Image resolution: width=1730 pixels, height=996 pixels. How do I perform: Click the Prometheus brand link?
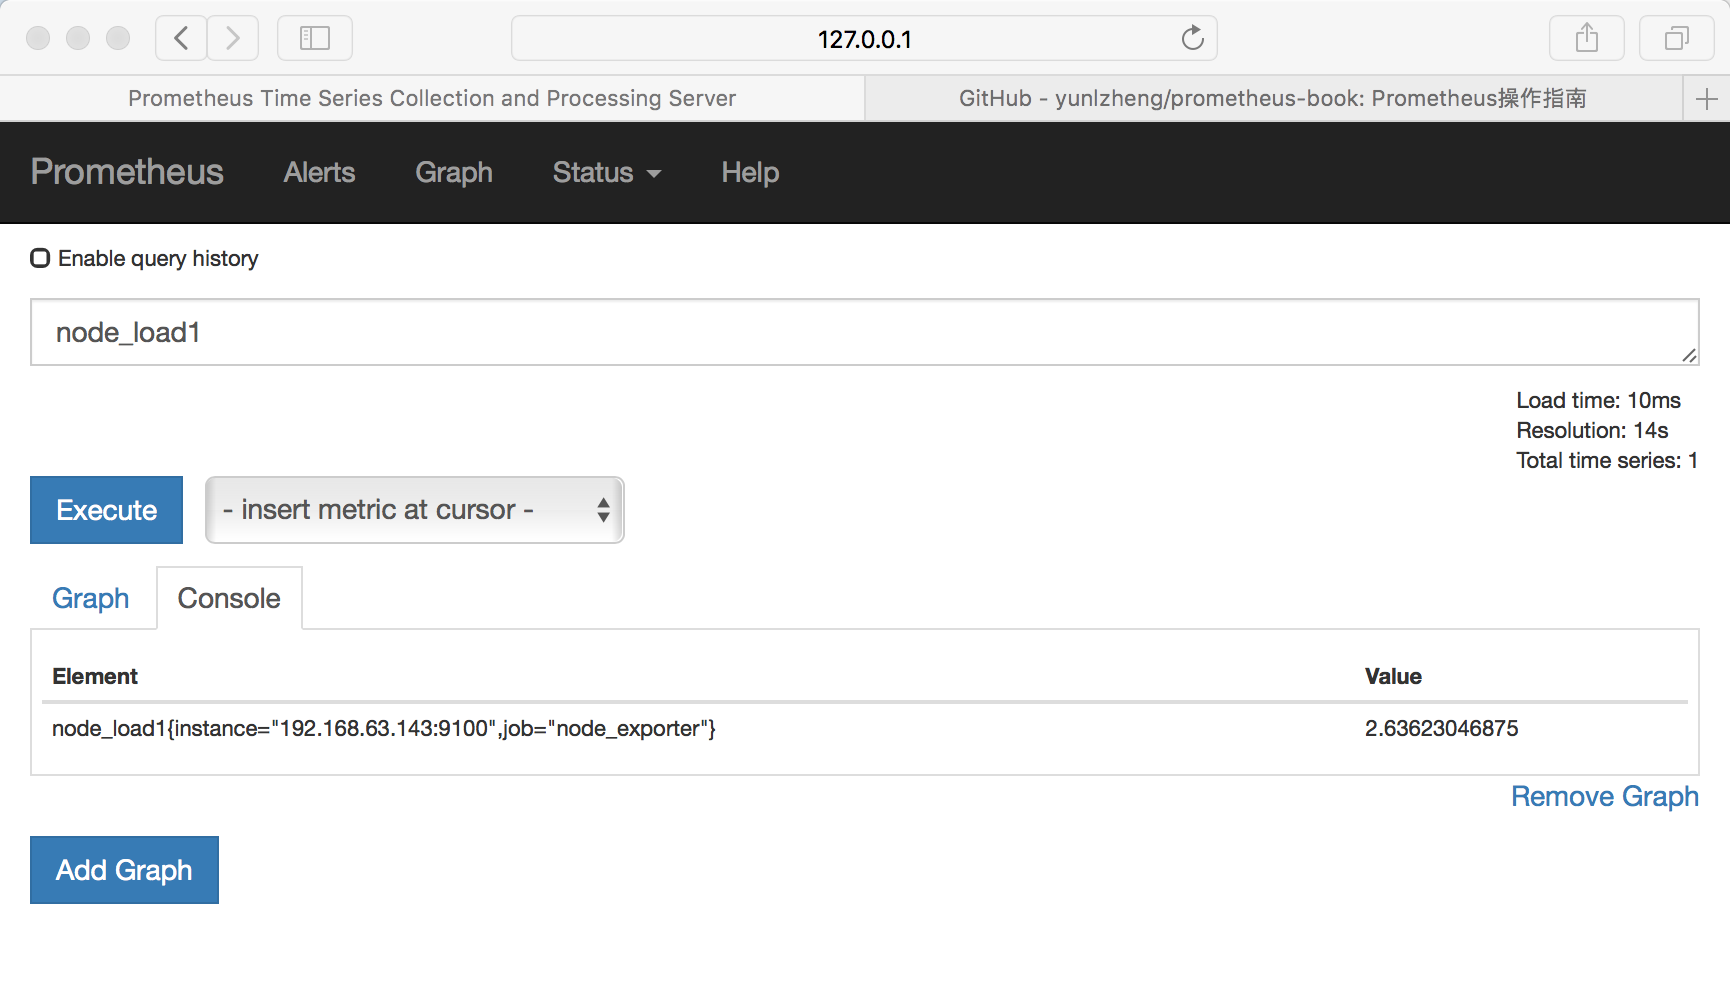pos(127,172)
